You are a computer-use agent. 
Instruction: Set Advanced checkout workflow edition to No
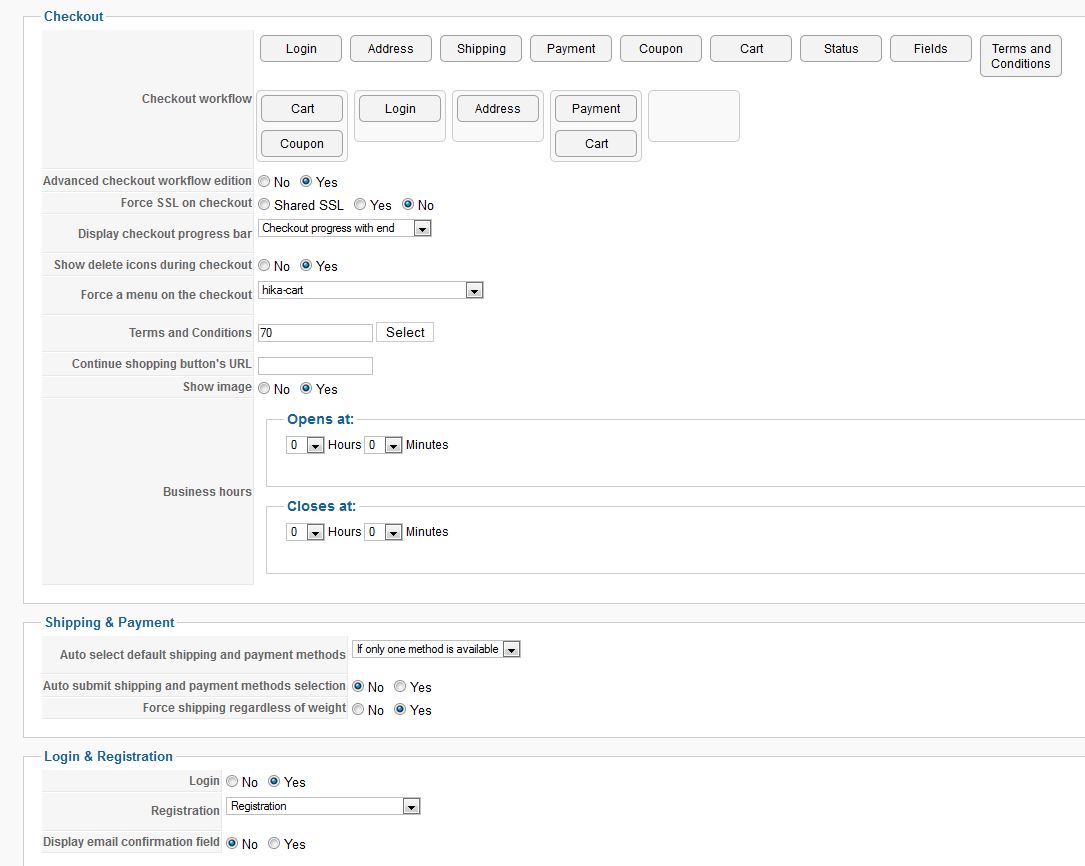coord(265,182)
